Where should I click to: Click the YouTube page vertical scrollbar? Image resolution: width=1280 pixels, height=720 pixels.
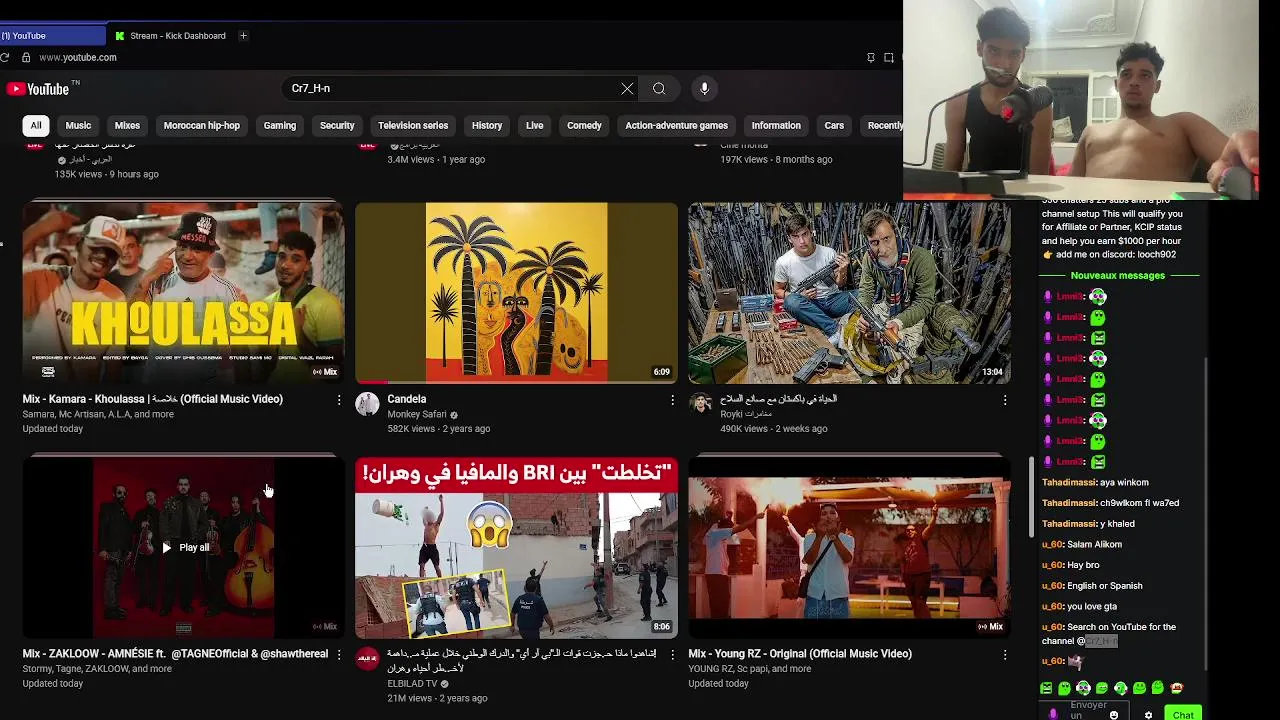point(1032,497)
